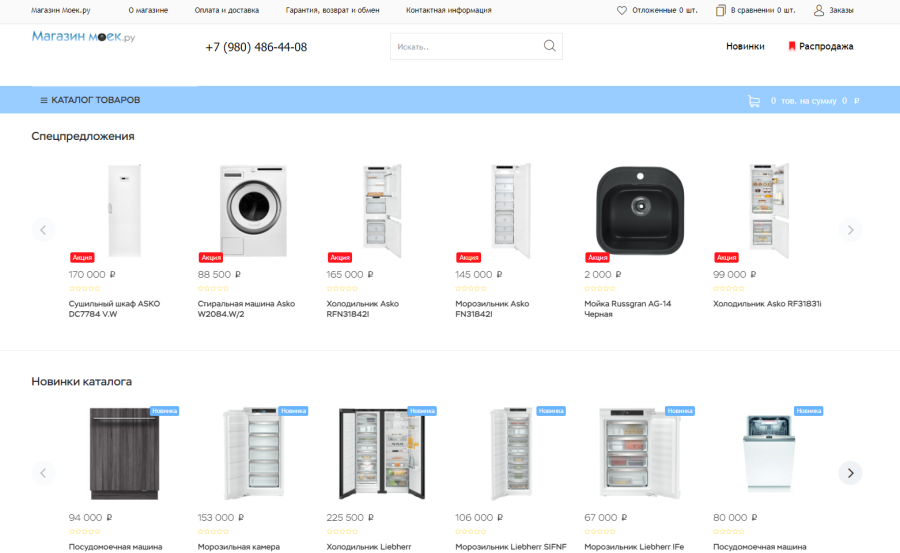Open Холодильник Asko RF31831i title

(x=767, y=304)
